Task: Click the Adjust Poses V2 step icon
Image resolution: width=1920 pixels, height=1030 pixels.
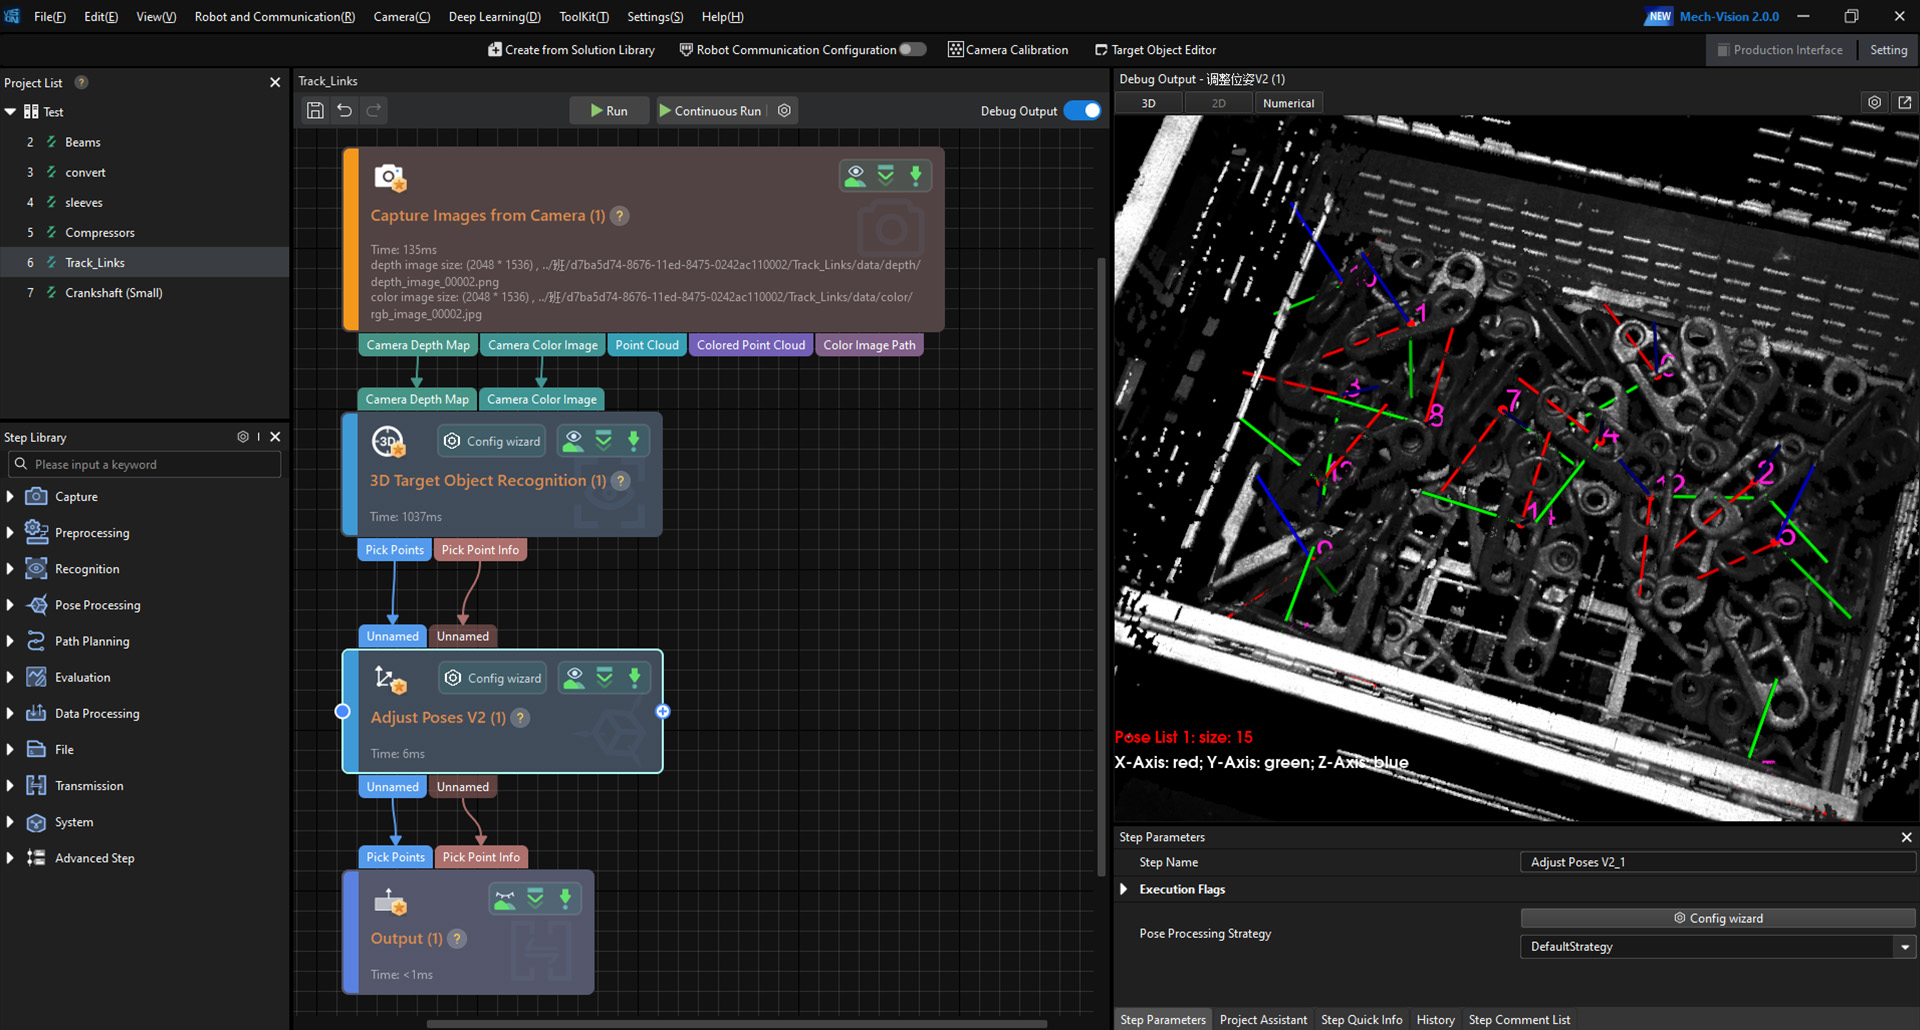Action: pos(390,680)
